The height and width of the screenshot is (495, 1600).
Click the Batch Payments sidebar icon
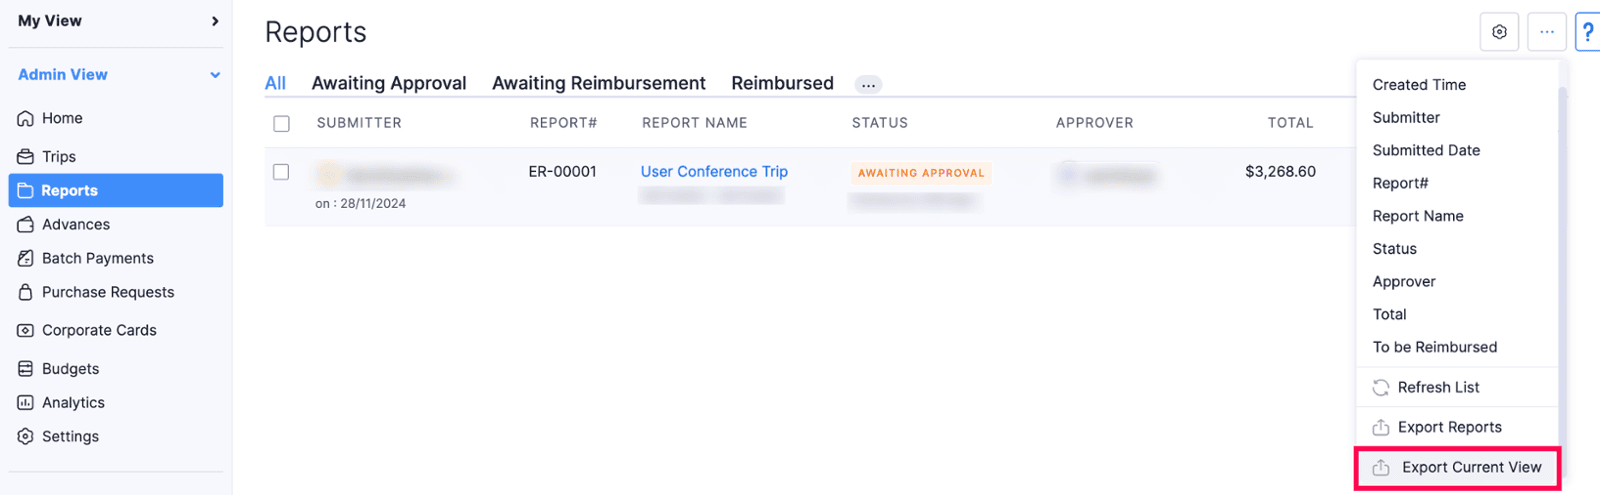pos(26,258)
